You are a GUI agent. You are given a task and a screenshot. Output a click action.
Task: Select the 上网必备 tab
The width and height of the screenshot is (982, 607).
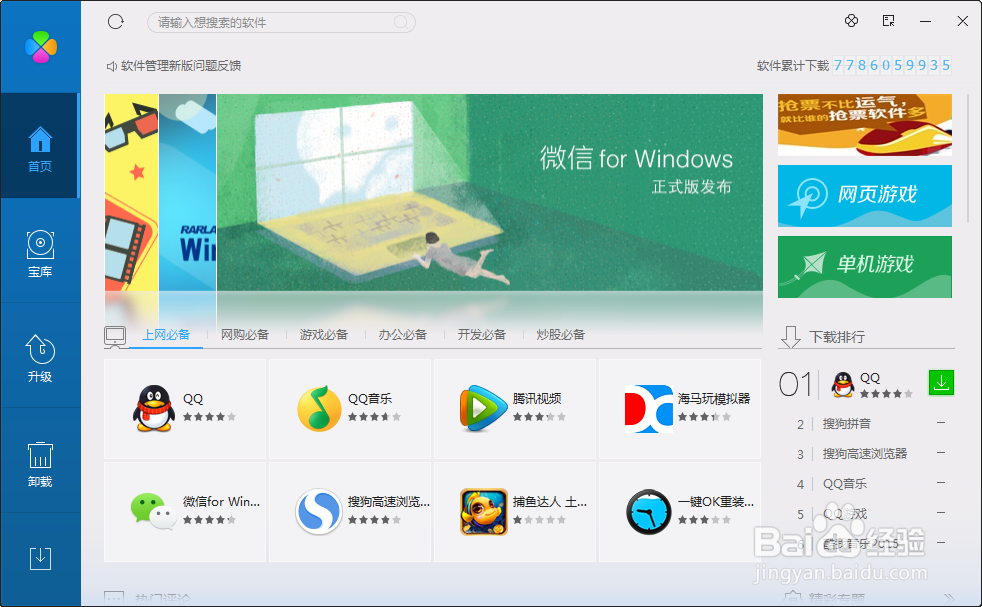(166, 335)
